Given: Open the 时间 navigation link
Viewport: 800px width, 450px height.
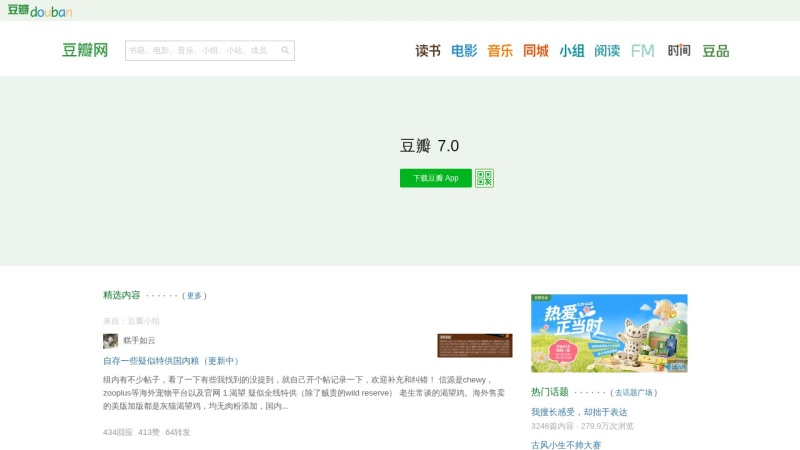Looking at the screenshot, I should click(x=679, y=50).
